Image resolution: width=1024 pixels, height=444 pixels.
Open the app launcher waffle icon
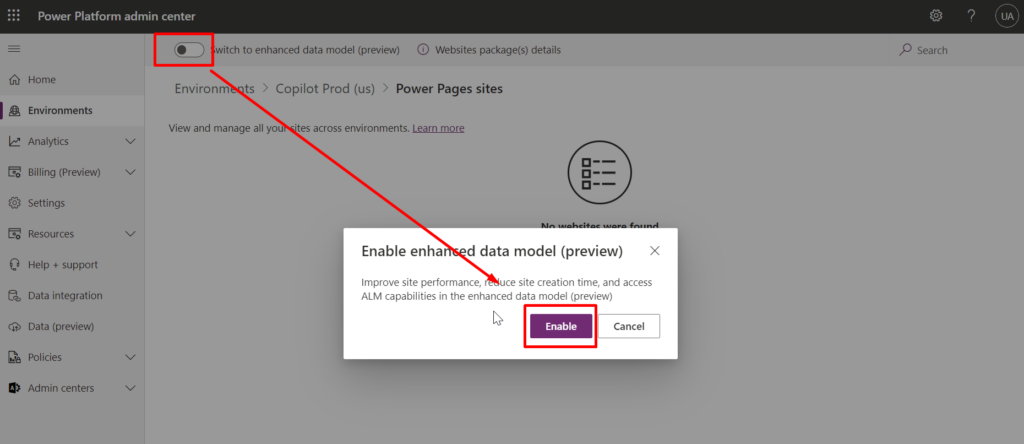[x=14, y=16]
